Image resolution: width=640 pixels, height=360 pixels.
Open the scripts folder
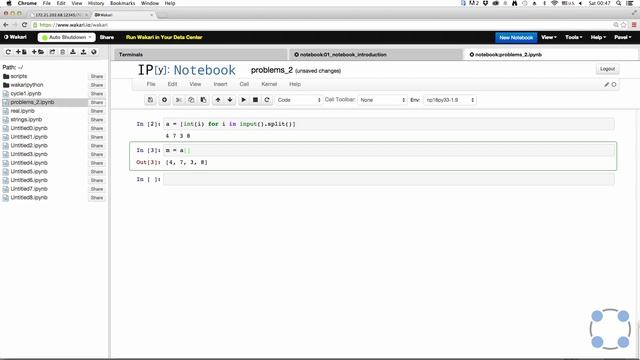[x=19, y=76]
